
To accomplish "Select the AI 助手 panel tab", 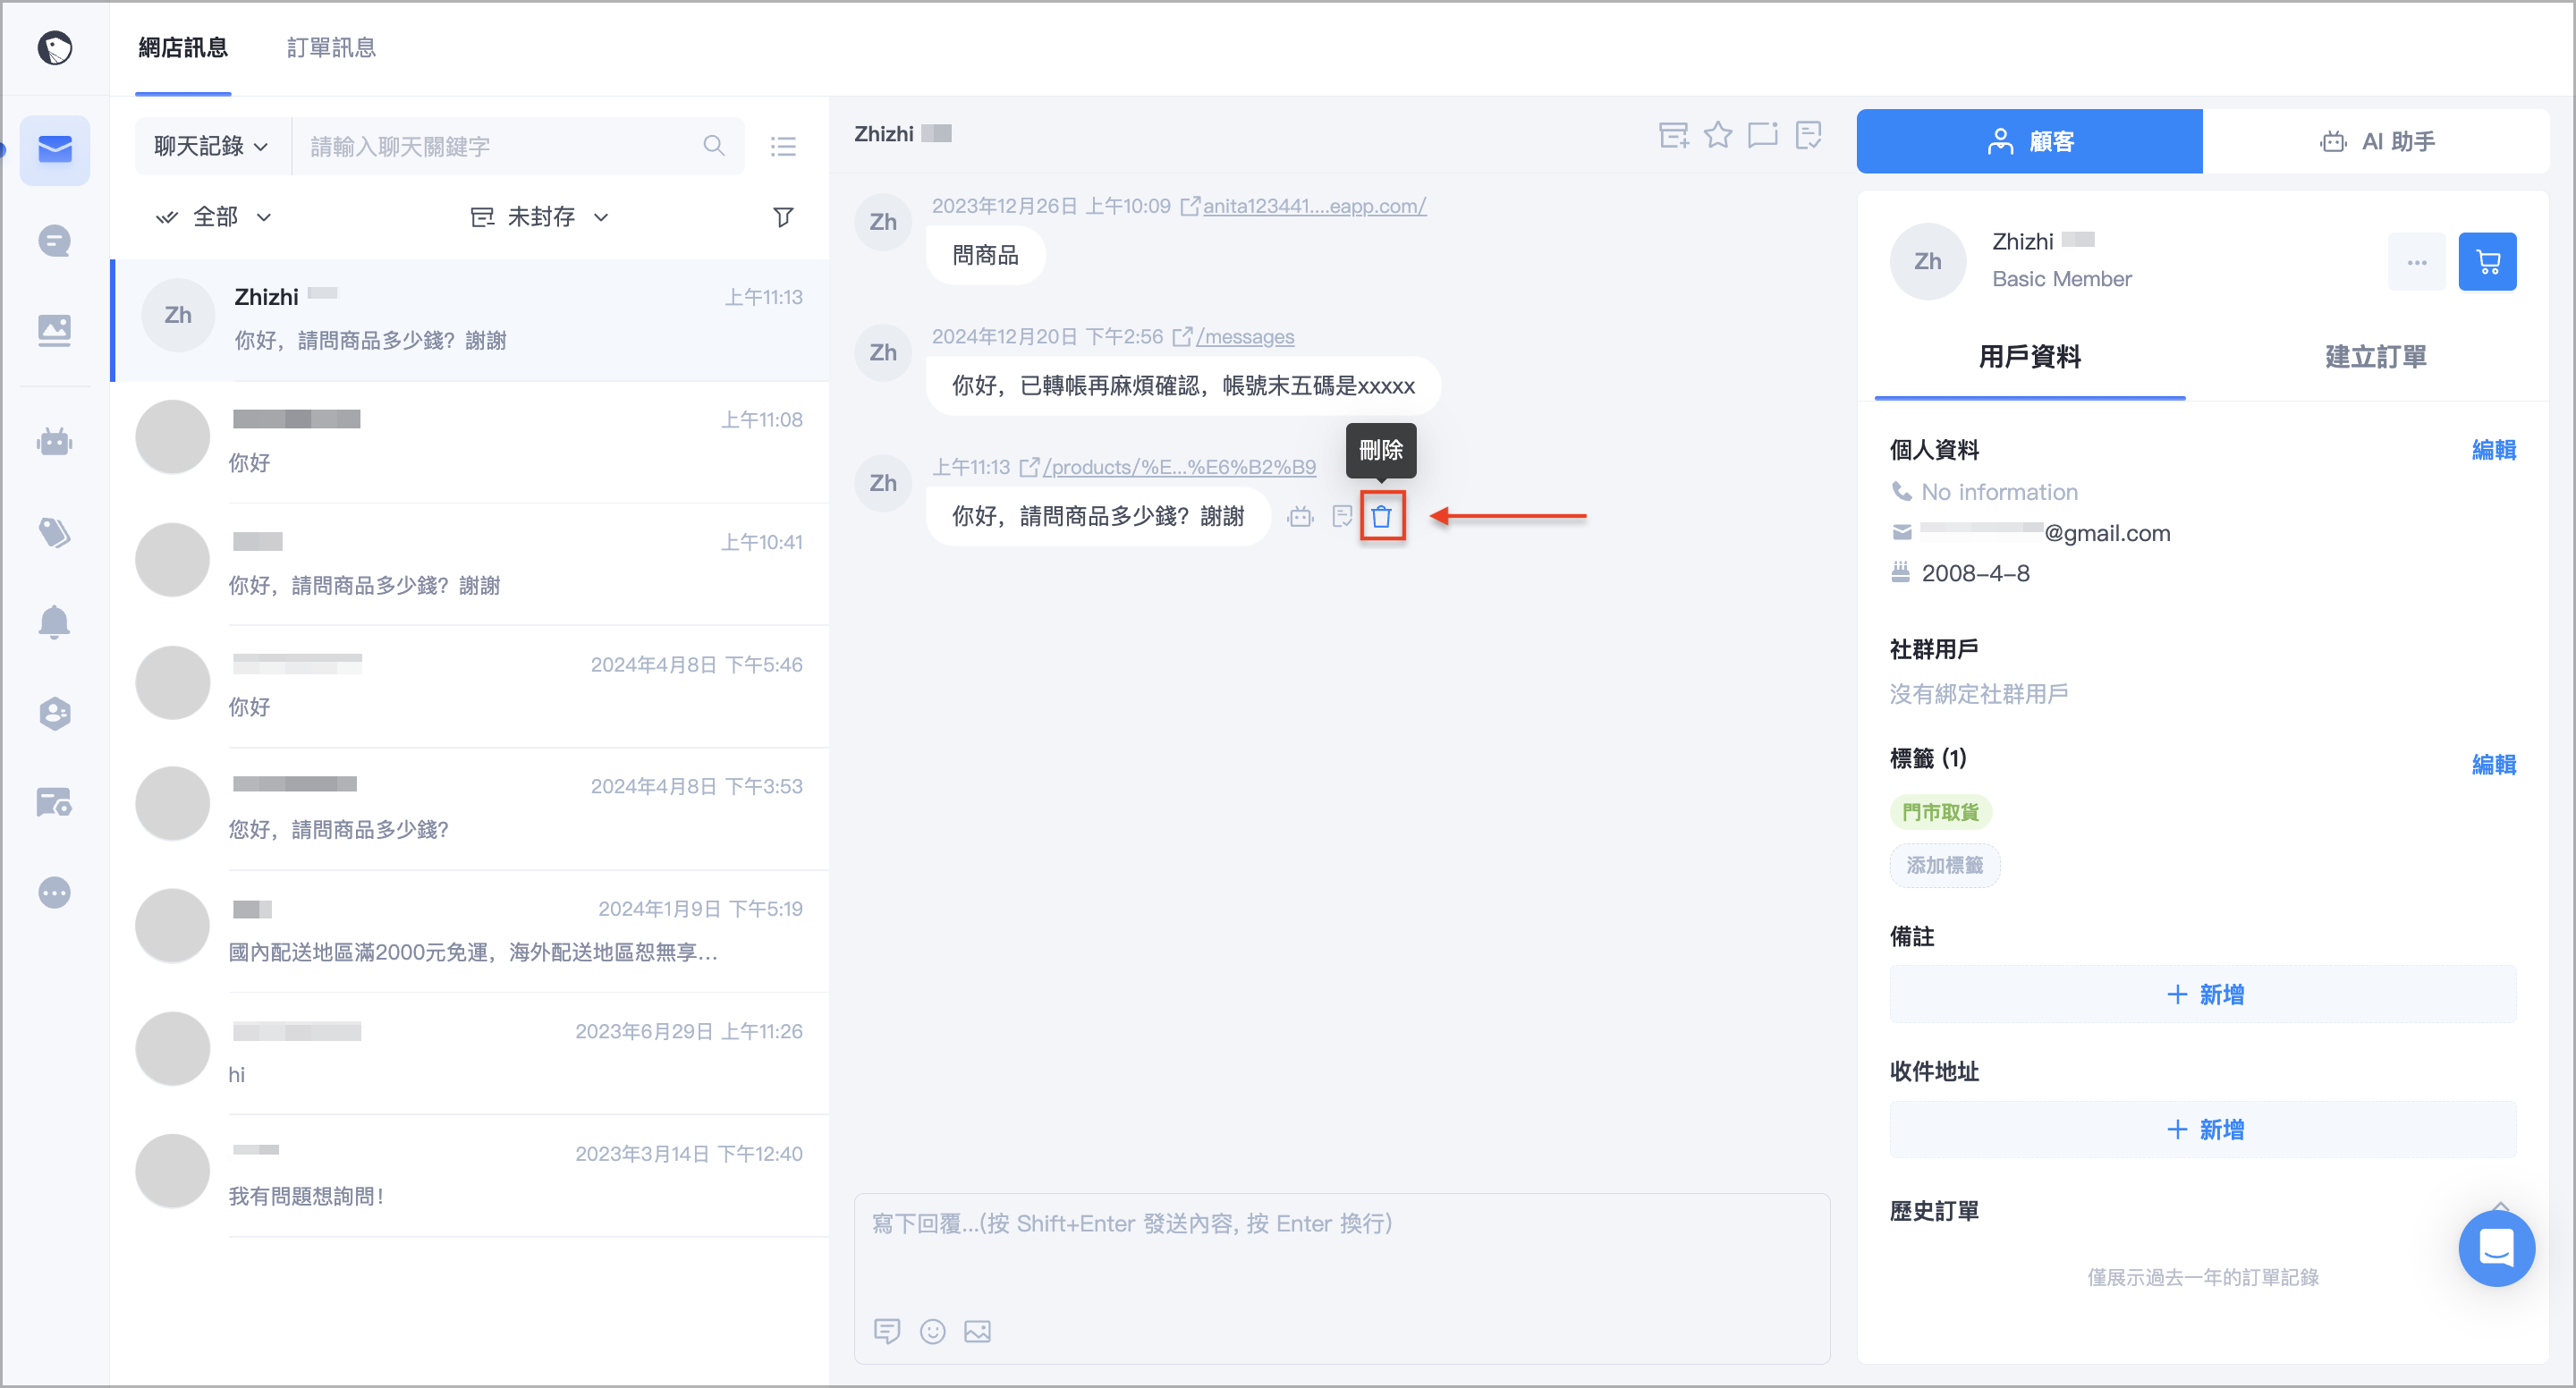I will (x=2376, y=141).
